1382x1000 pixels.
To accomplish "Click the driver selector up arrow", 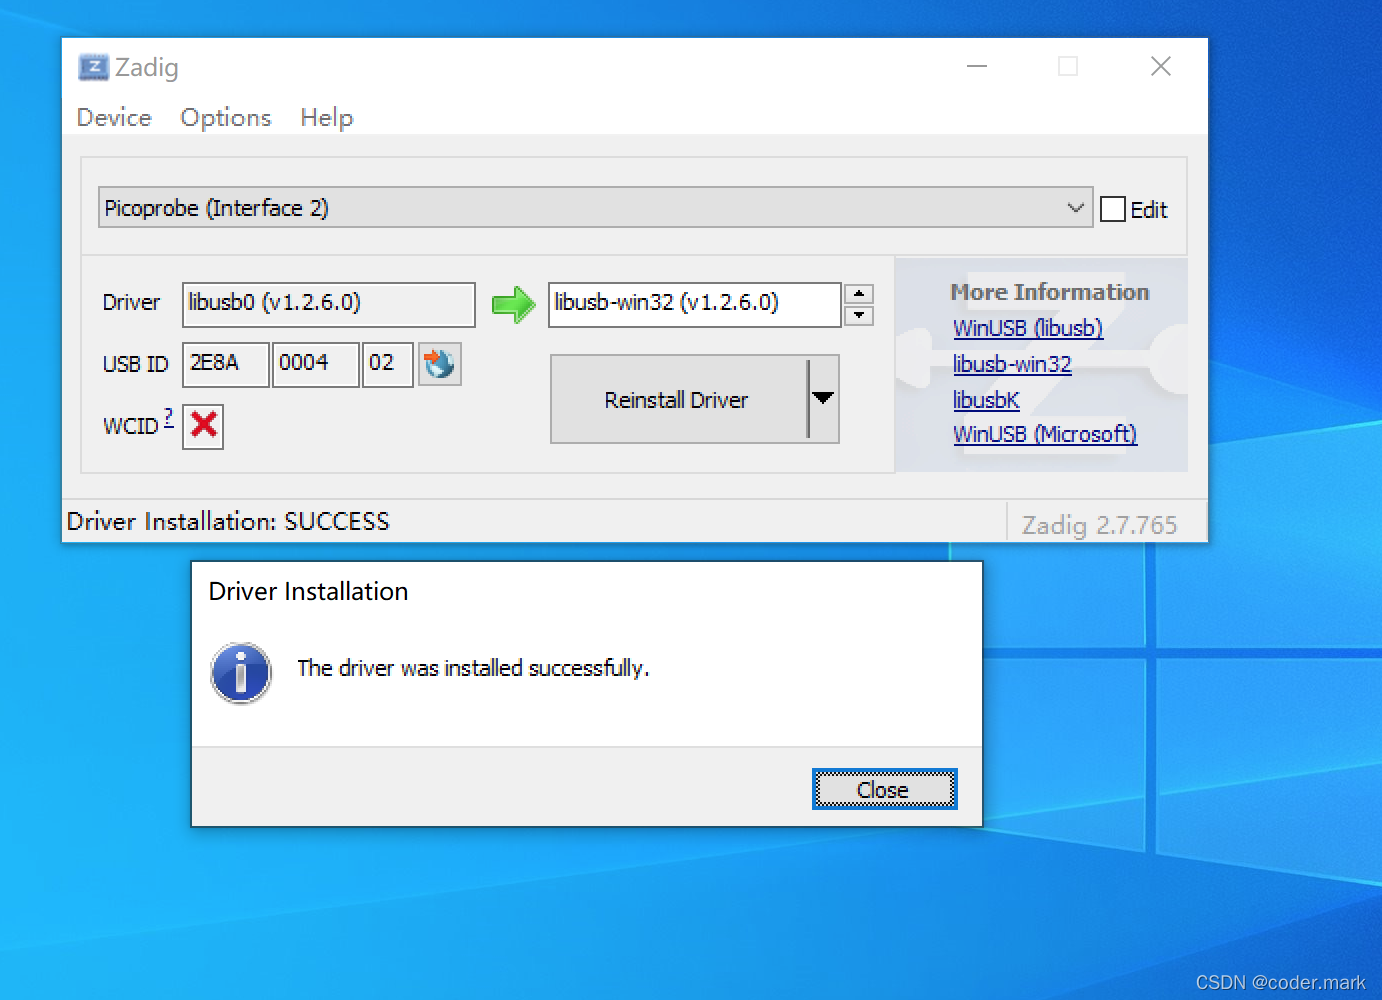I will click(x=859, y=294).
